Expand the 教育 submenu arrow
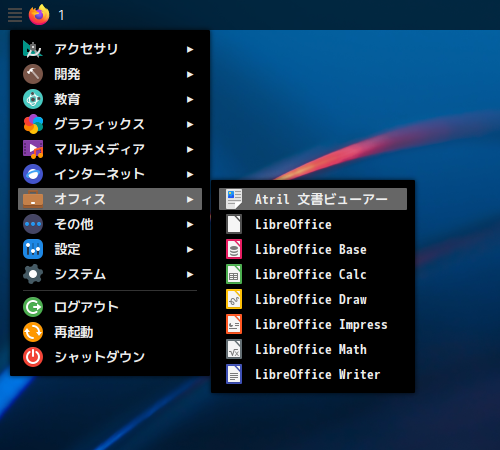This screenshot has height=450, width=500. [x=190, y=99]
